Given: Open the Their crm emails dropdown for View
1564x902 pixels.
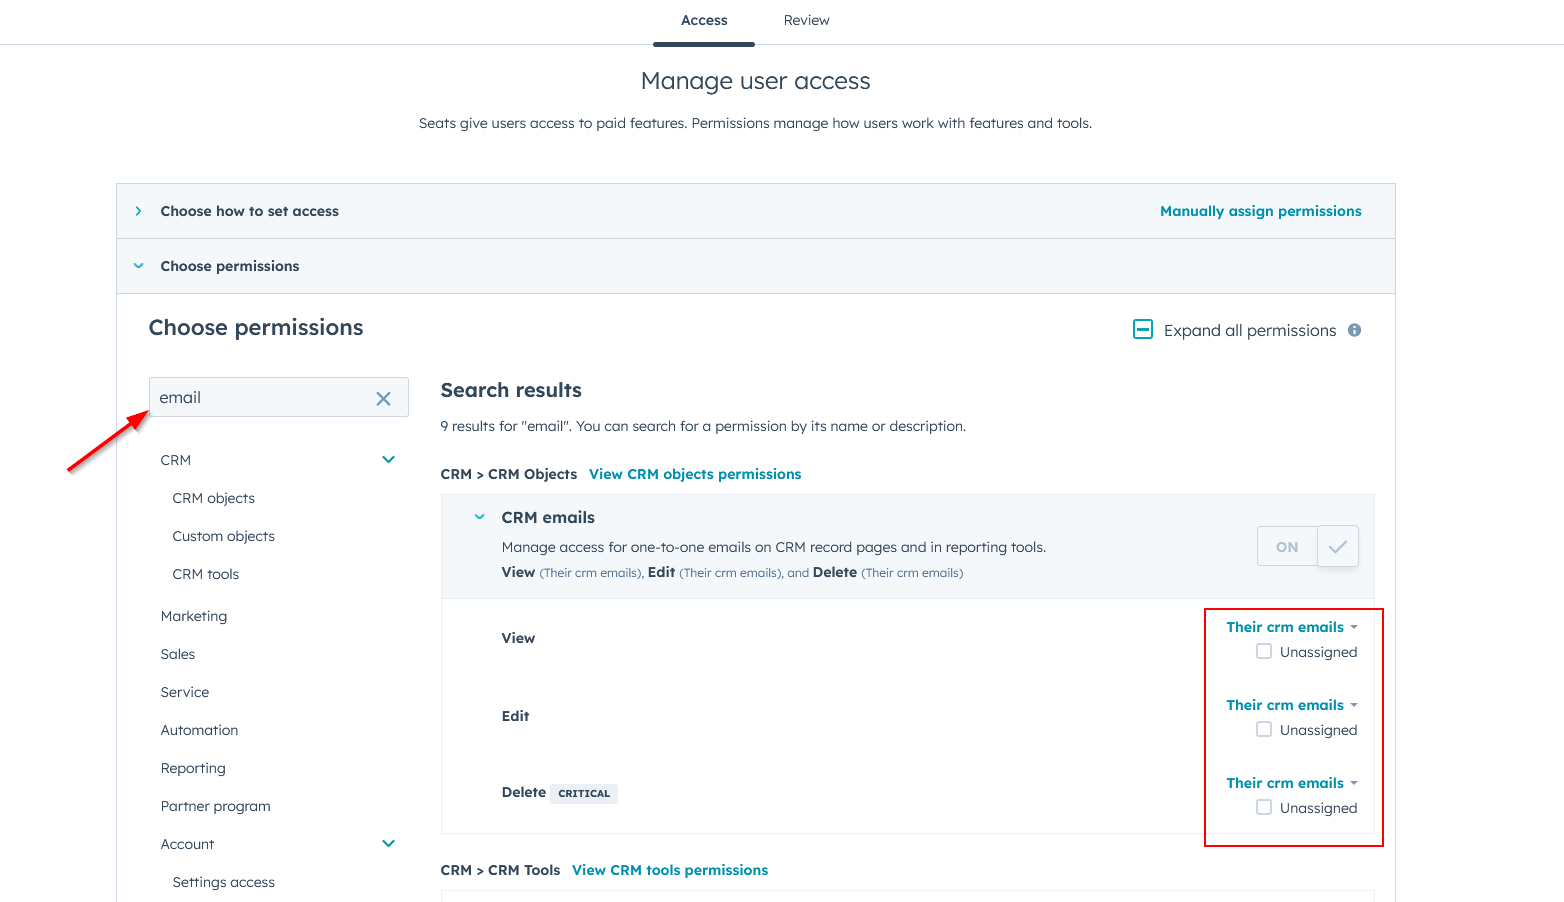Looking at the screenshot, I should pos(1292,627).
